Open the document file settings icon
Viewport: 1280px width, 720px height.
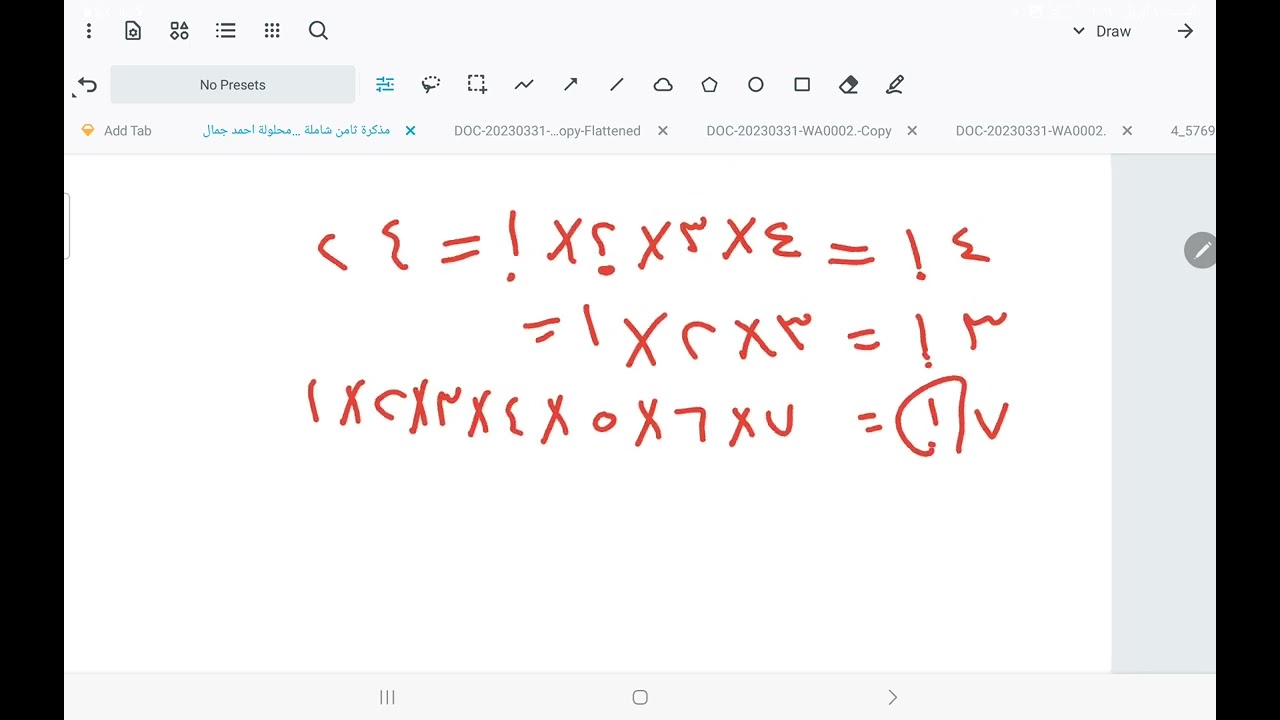pyautogui.click(x=133, y=31)
